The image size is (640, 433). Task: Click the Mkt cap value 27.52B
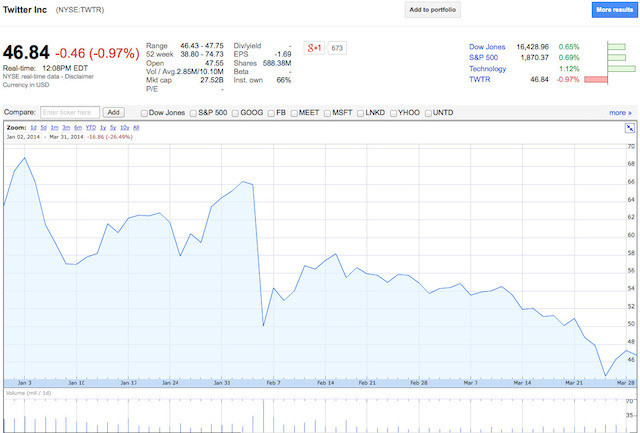[x=212, y=80]
